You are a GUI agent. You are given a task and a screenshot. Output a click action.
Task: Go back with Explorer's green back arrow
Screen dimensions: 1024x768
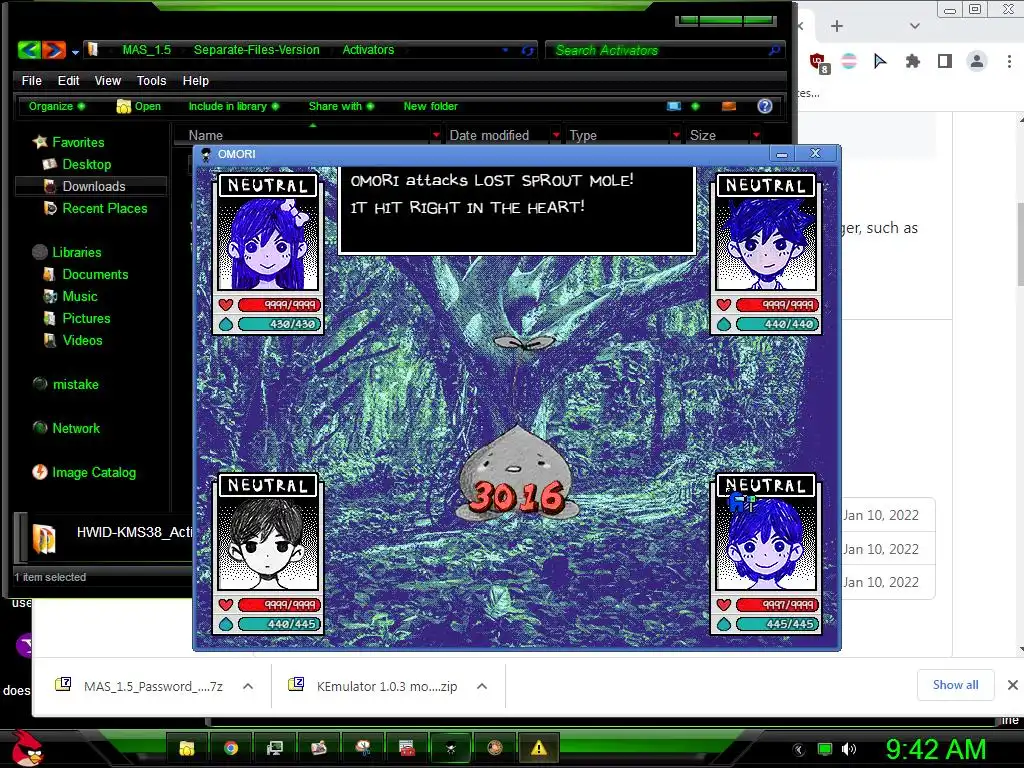coord(29,50)
